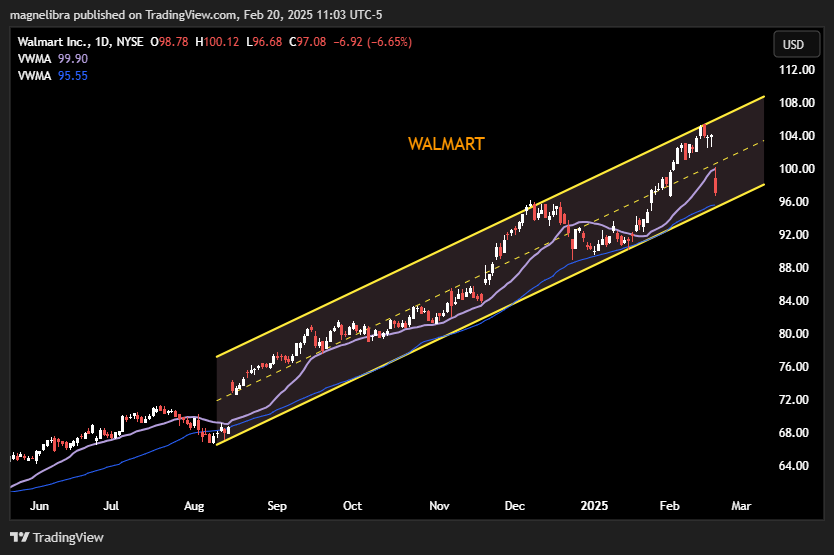Screen dimensions: 834x555
Task: Click the high price value H100.12
Action: click(x=217, y=42)
